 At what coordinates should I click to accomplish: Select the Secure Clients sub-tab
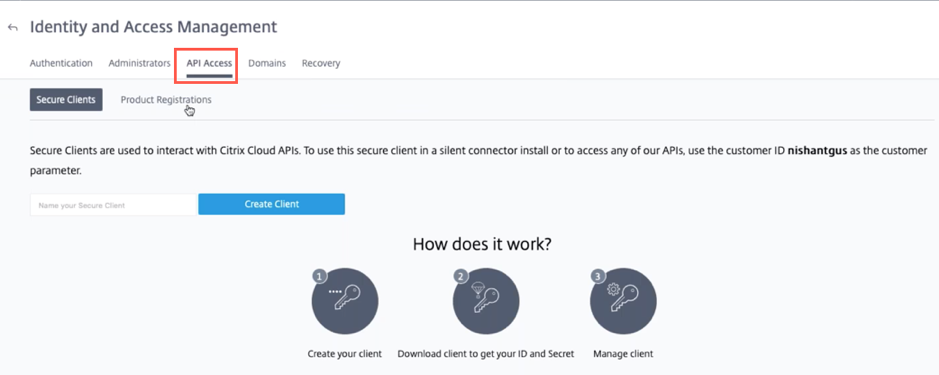pos(66,99)
